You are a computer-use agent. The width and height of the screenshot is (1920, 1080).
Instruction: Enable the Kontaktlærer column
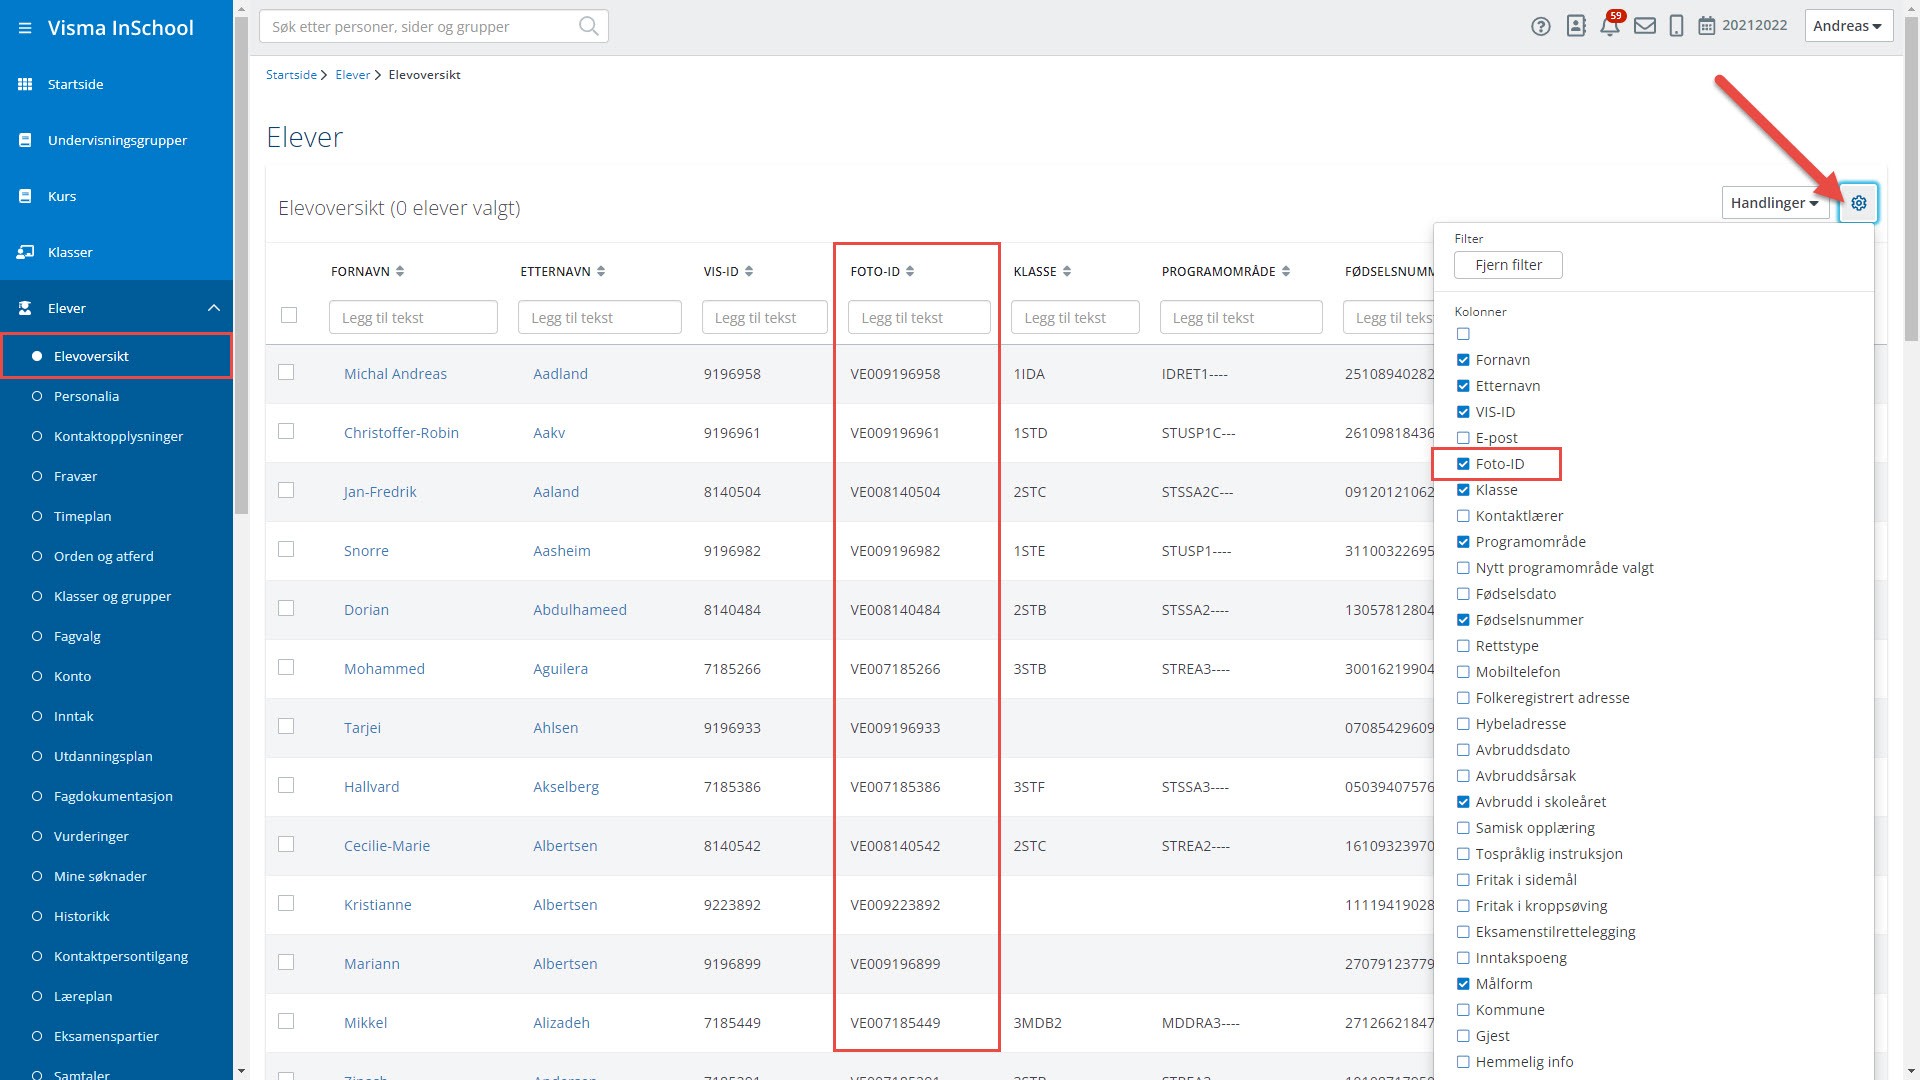point(1463,516)
